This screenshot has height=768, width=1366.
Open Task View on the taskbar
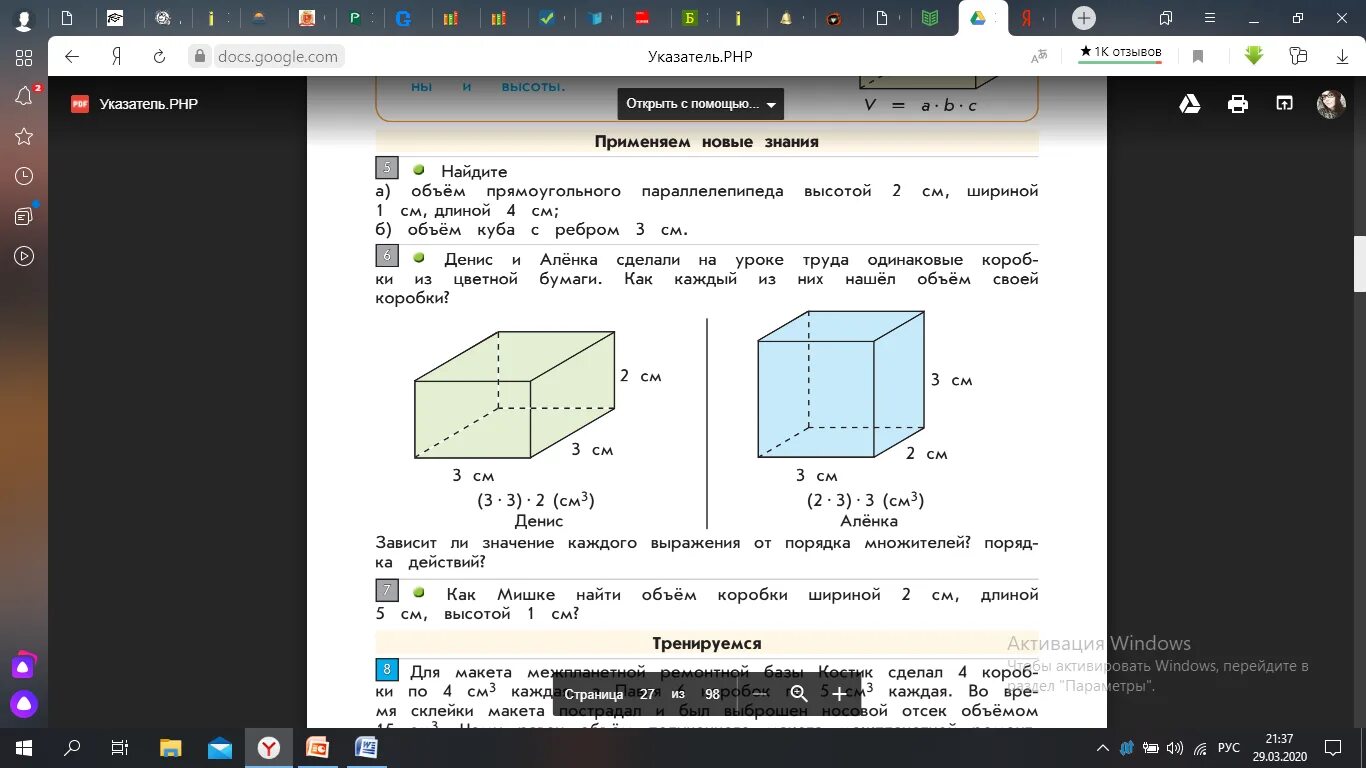(x=119, y=747)
